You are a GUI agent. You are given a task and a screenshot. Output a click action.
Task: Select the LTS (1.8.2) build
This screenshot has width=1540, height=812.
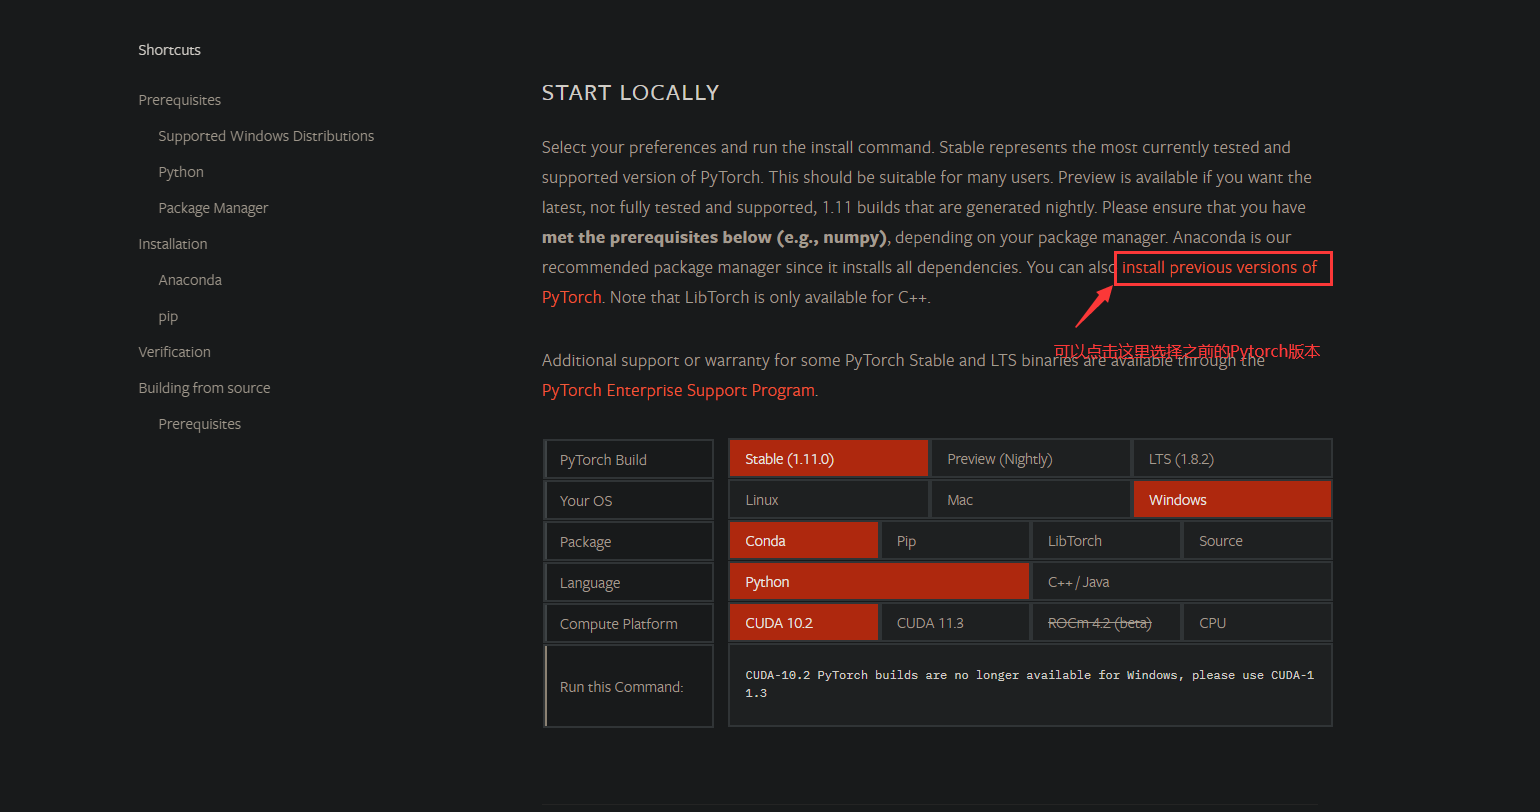coord(1232,459)
